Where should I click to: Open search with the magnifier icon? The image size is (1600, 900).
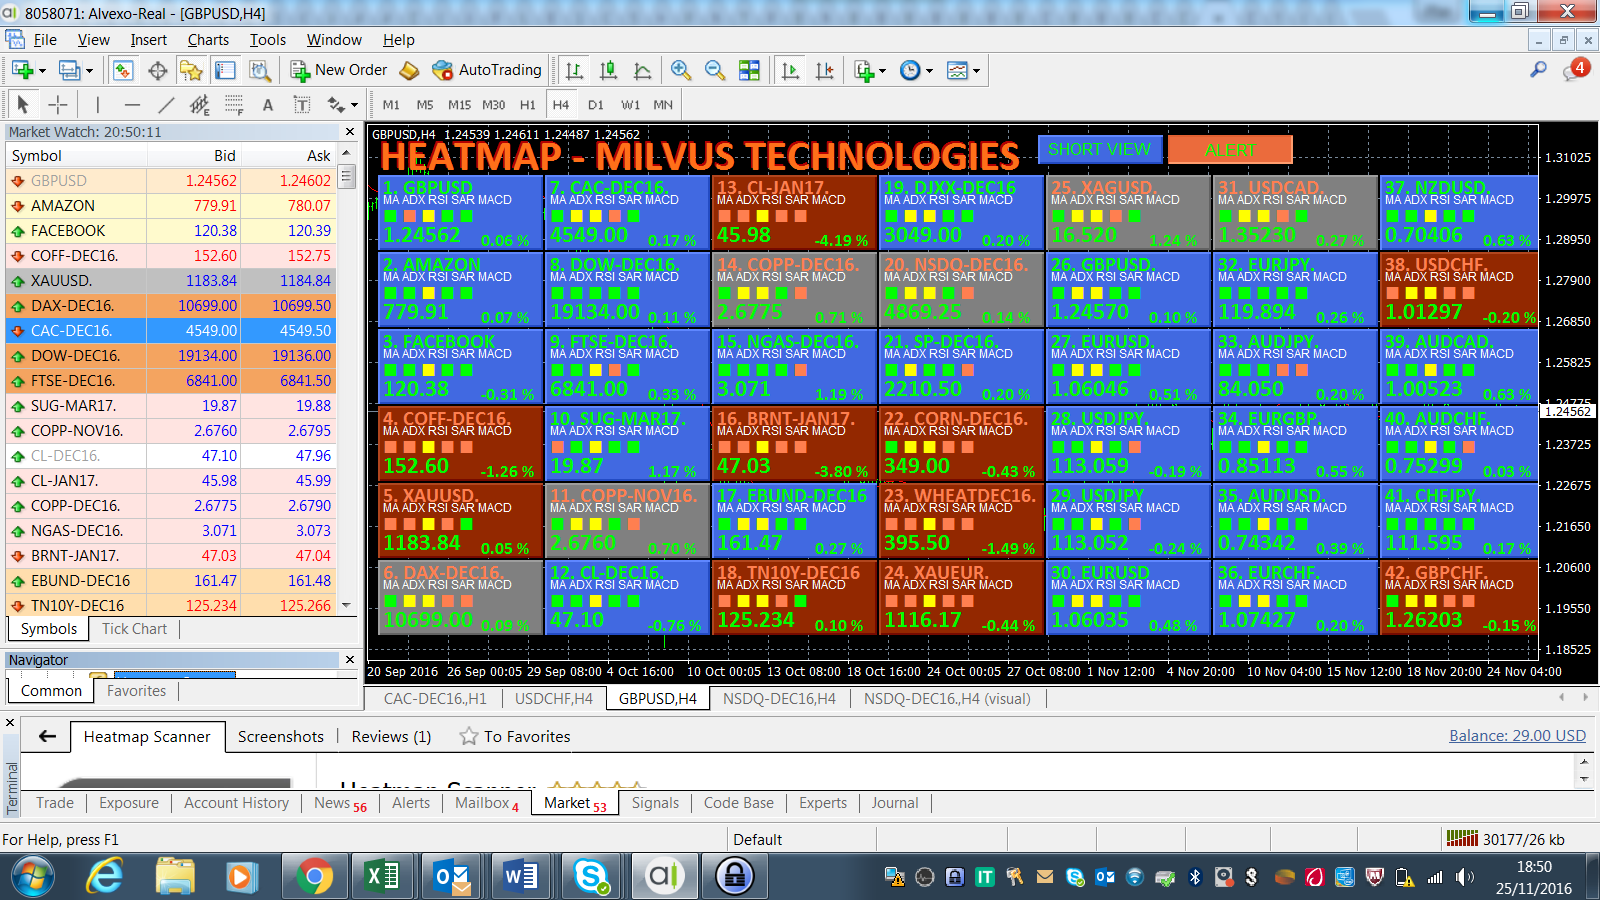[1538, 69]
